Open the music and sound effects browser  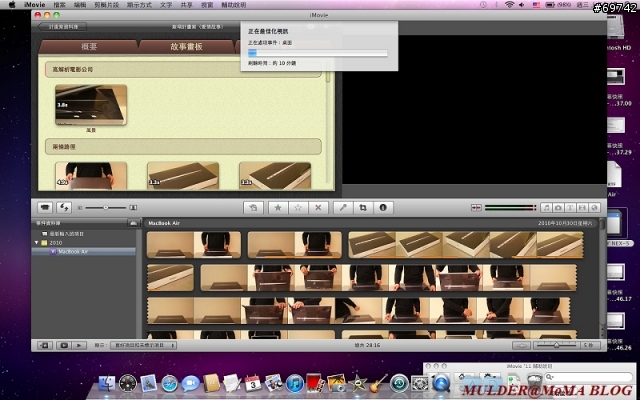click(546, 208)
